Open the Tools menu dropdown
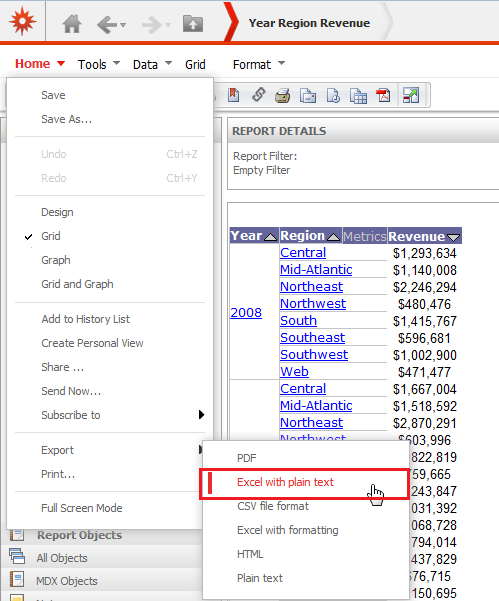Image resolution: width=499 pixels, height=601 pixels. tap(99, 64)
